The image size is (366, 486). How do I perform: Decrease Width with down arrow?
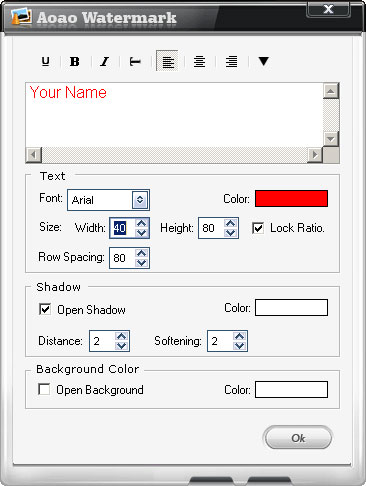[142, 233]
